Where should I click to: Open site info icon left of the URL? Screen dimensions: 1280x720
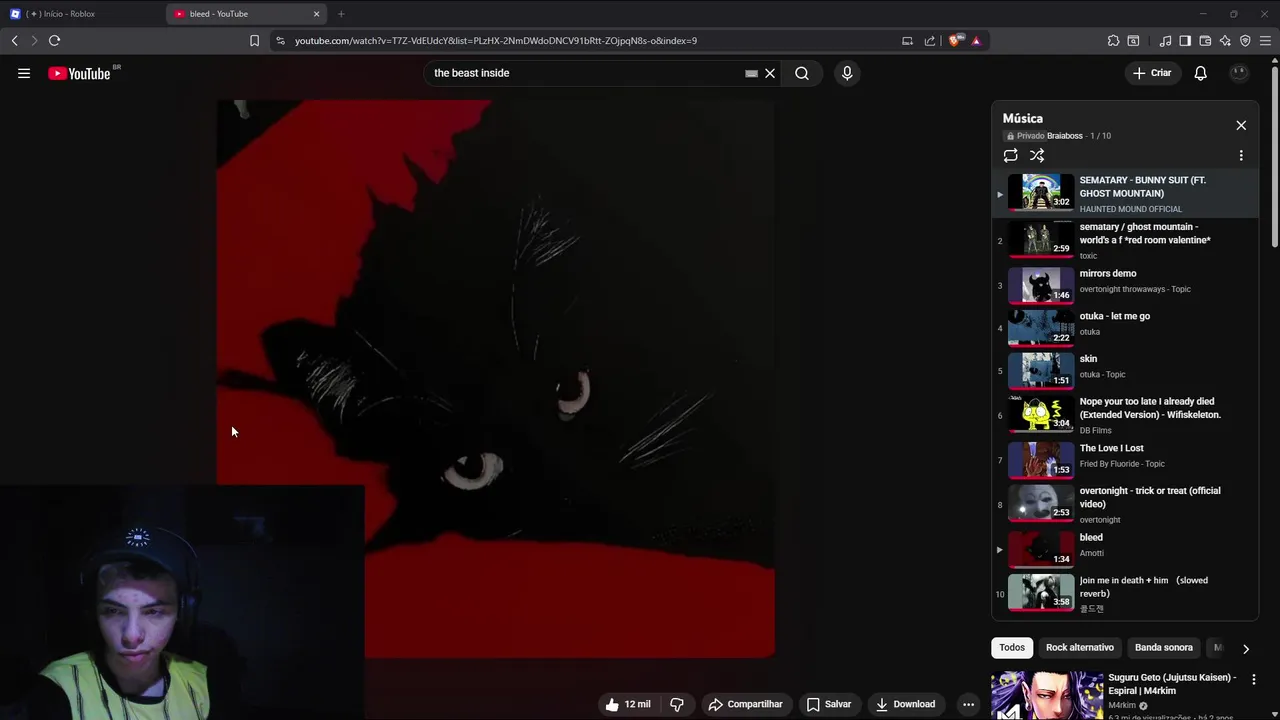click(x=280, y=41)
